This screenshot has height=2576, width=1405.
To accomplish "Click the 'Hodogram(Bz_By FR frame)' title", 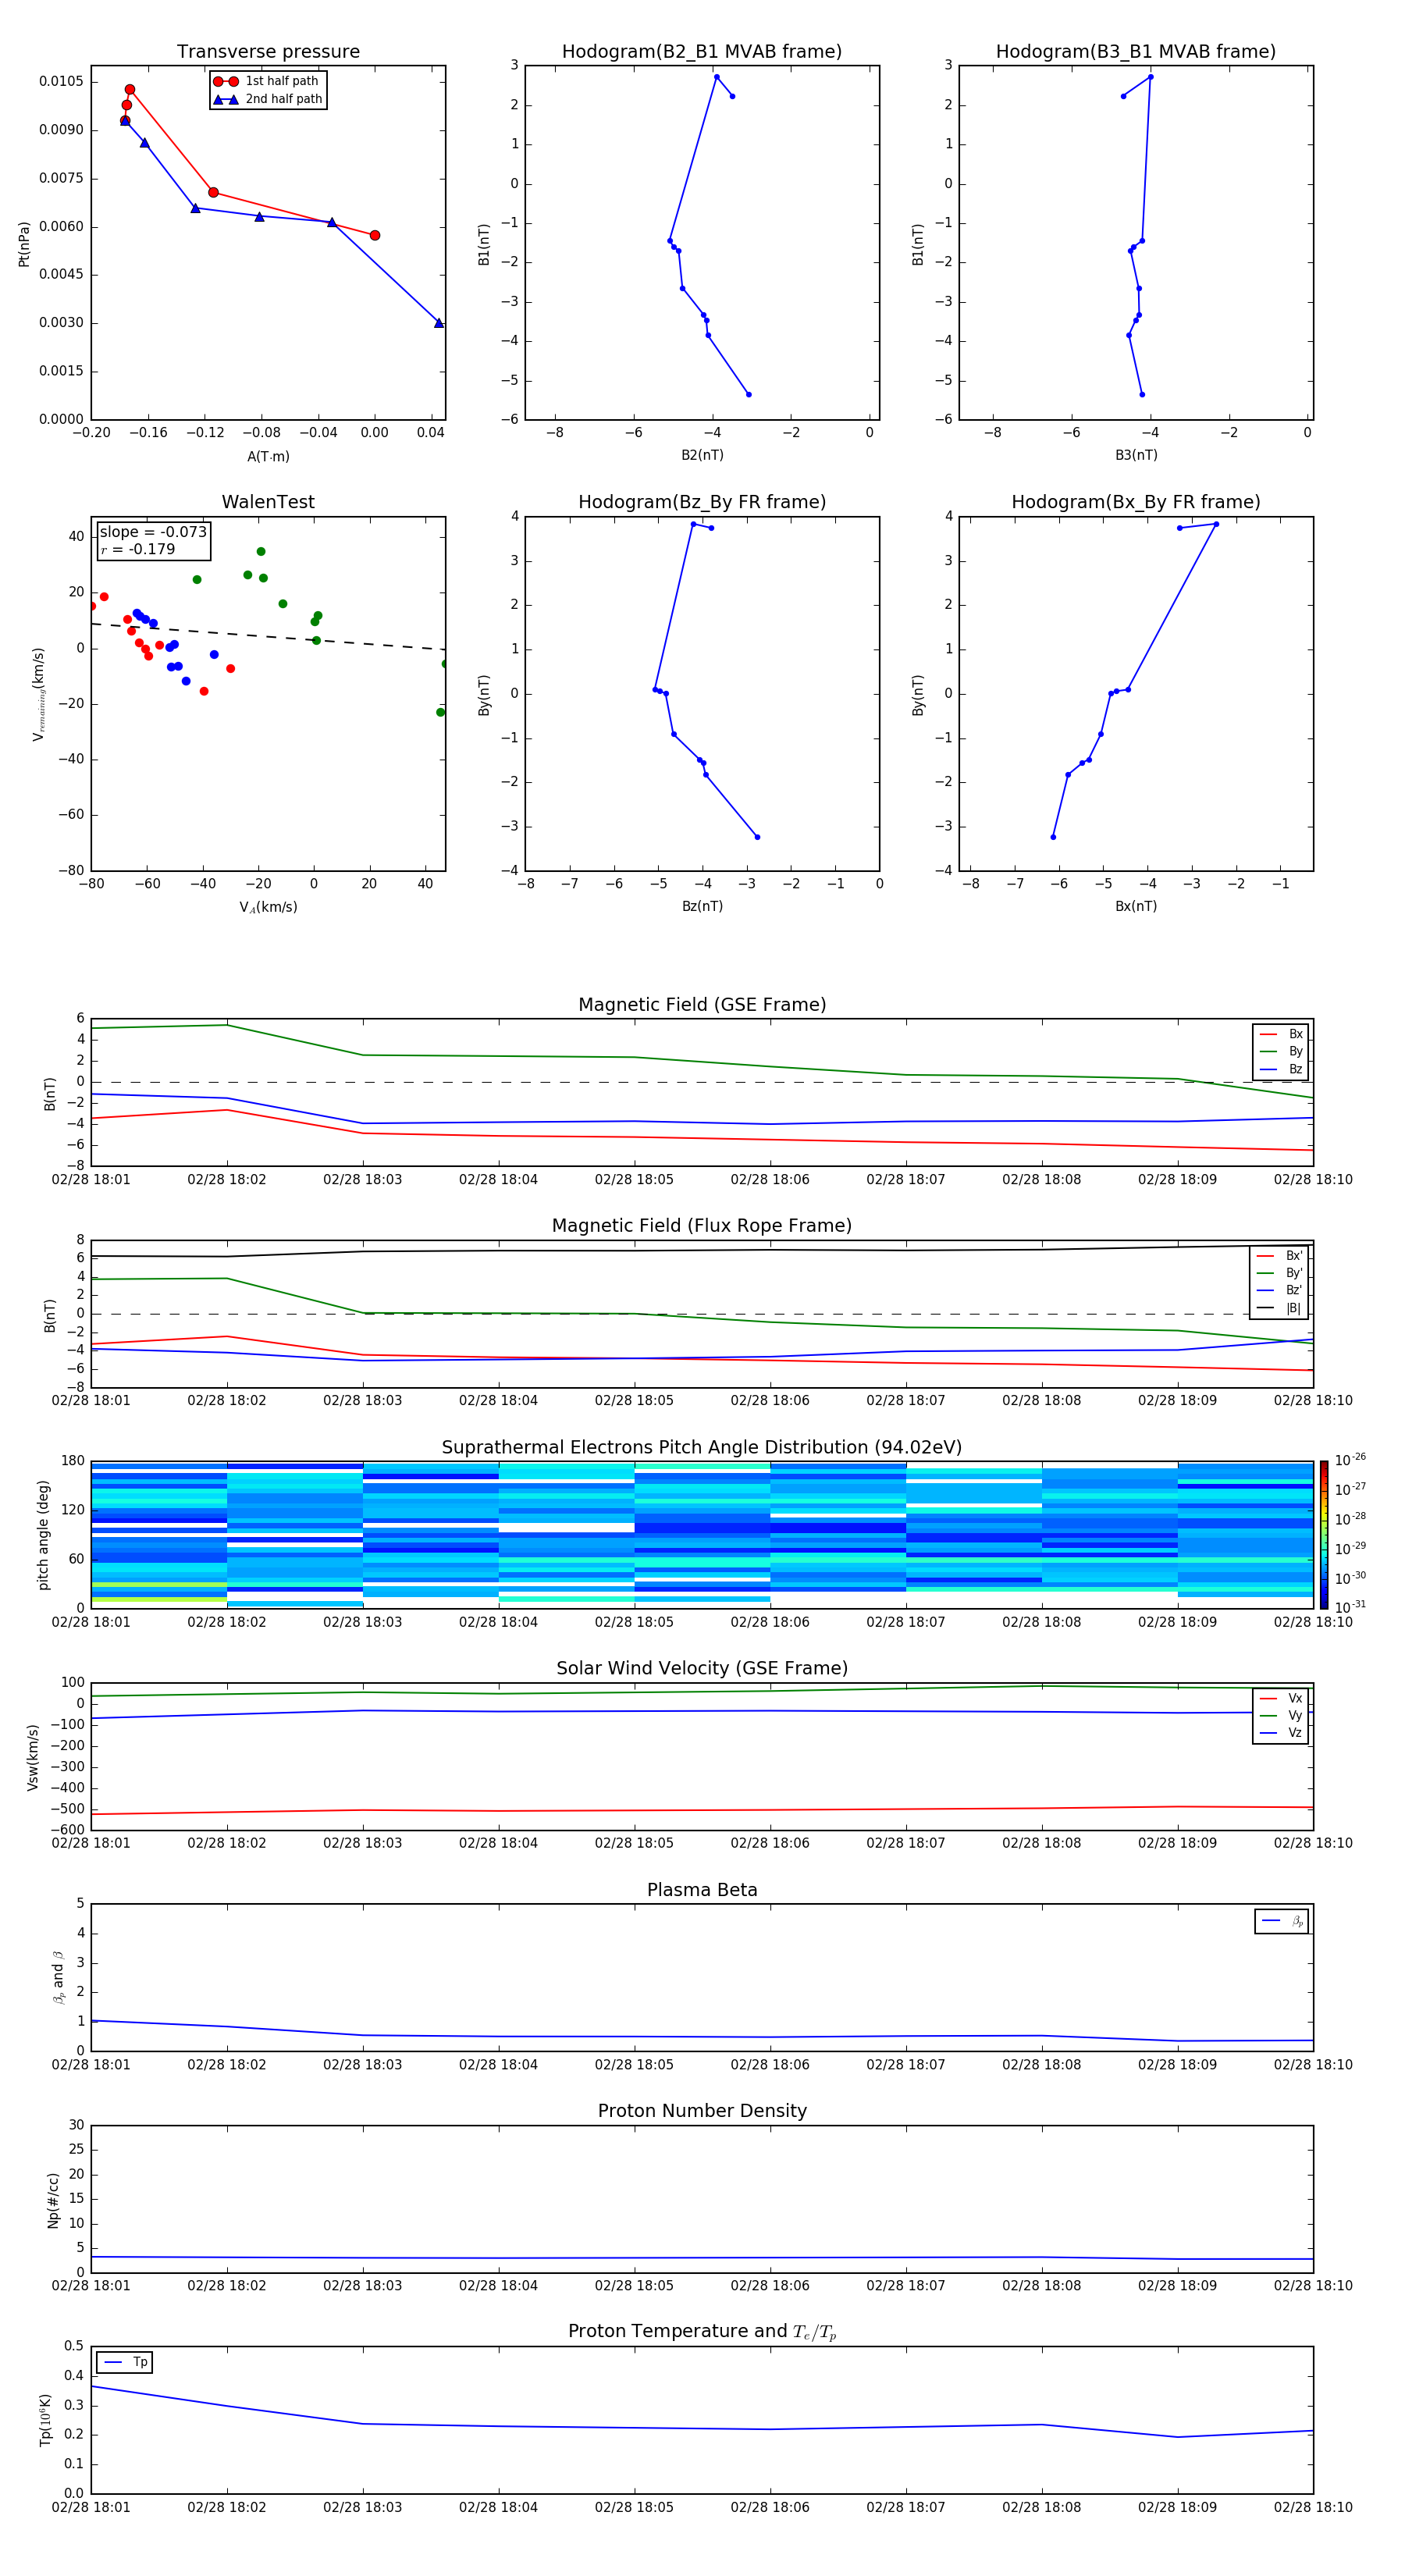I will (702, 502).
